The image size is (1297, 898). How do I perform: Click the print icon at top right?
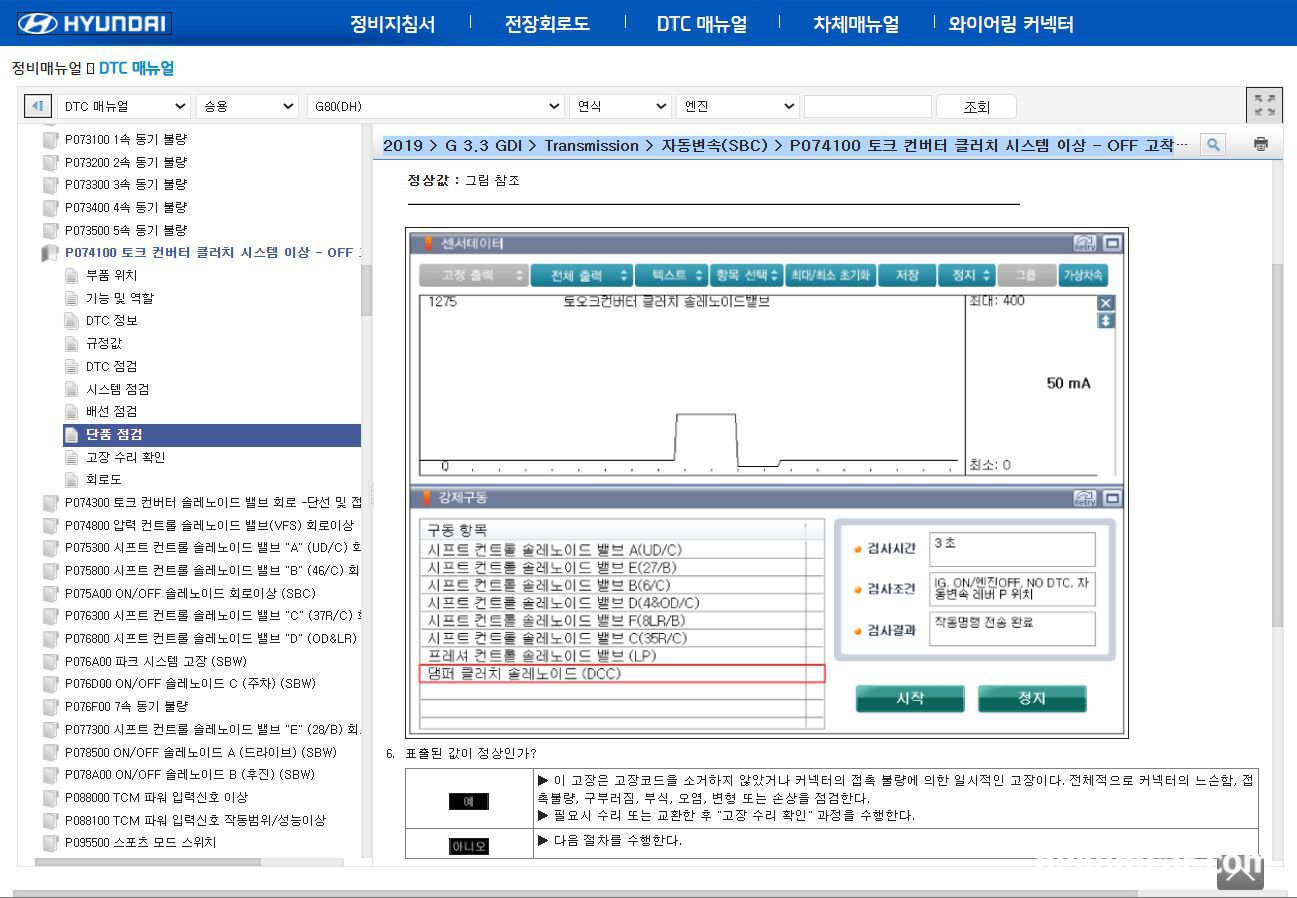coord(1261,143)
